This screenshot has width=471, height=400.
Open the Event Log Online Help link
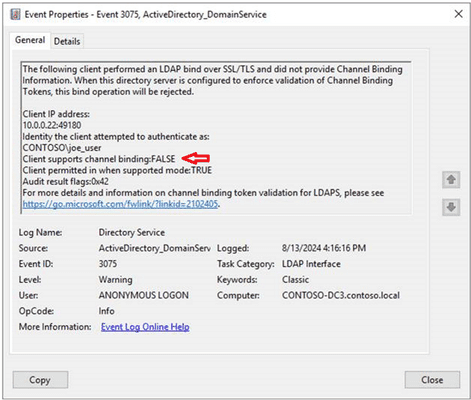[x=145, y=327]
